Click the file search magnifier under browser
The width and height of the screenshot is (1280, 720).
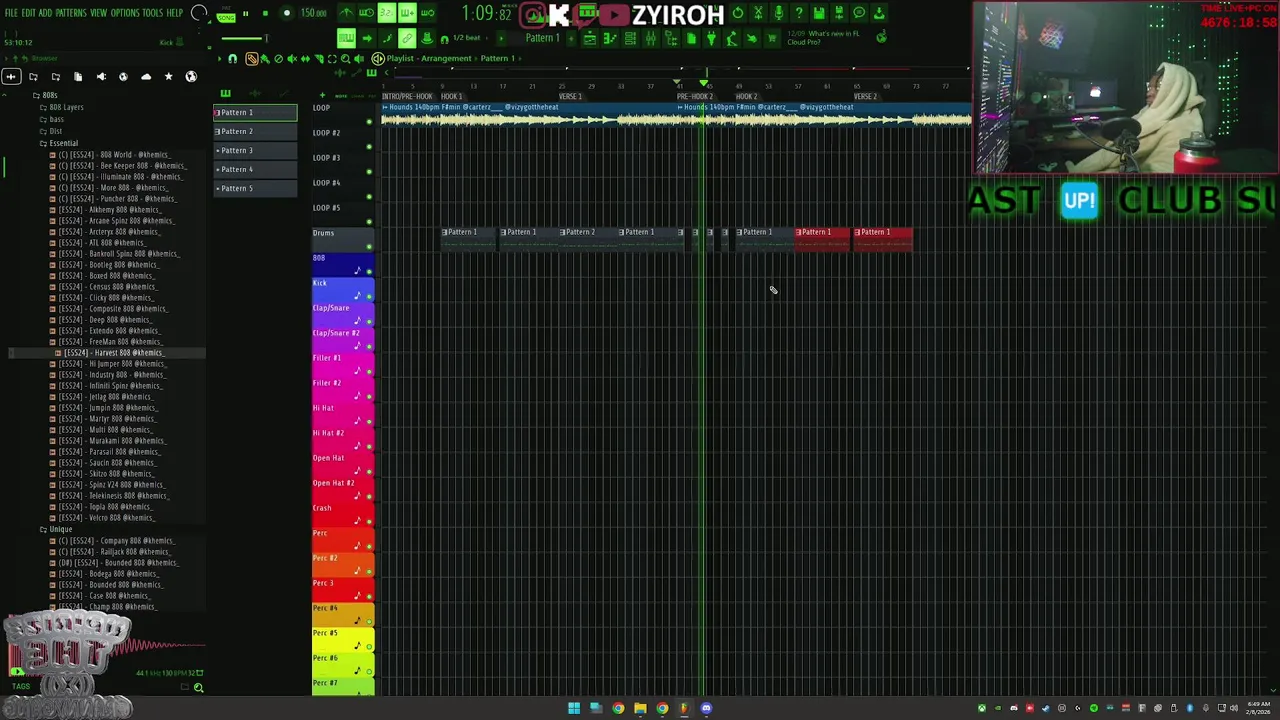coord(198,687)
